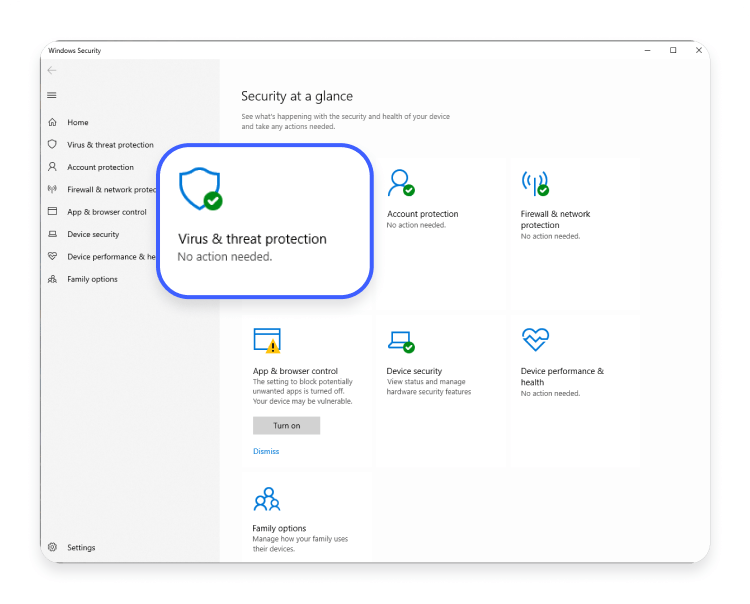Click the Family options people icon in sidebar

pyautogui.click(x=53, y=279)
